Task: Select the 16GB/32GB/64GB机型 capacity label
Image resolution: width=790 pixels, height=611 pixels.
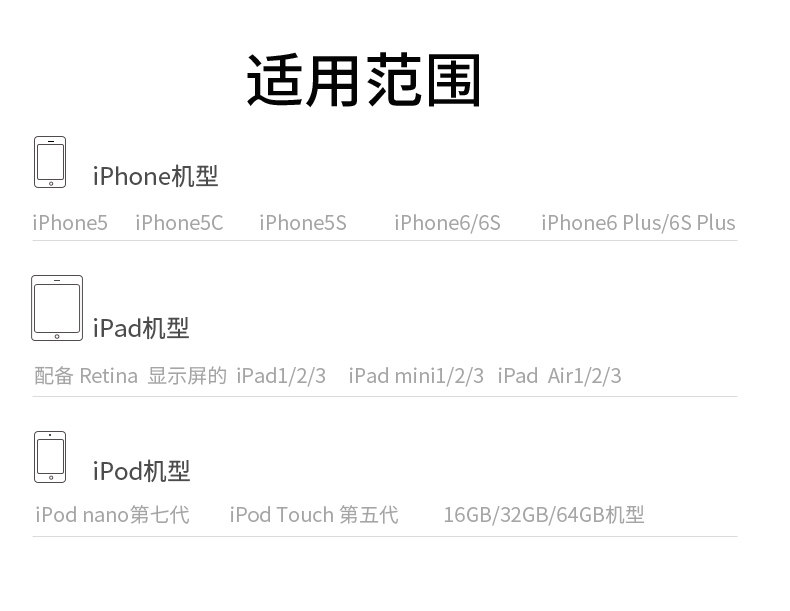Action: coord(544,515)
